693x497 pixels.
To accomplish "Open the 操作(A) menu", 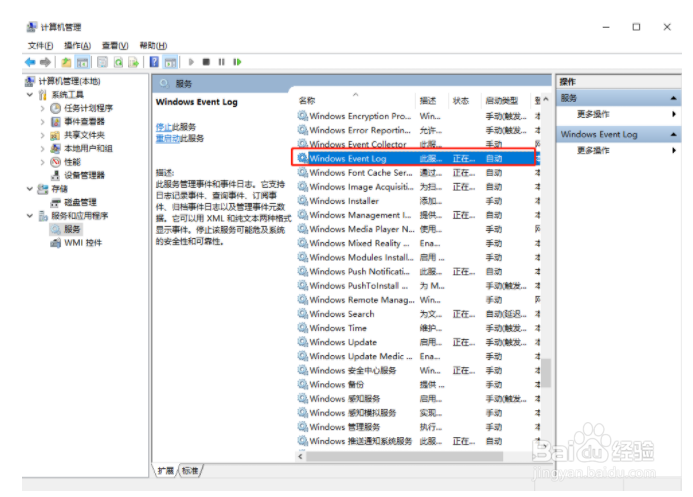I will (x=77, y=46).
